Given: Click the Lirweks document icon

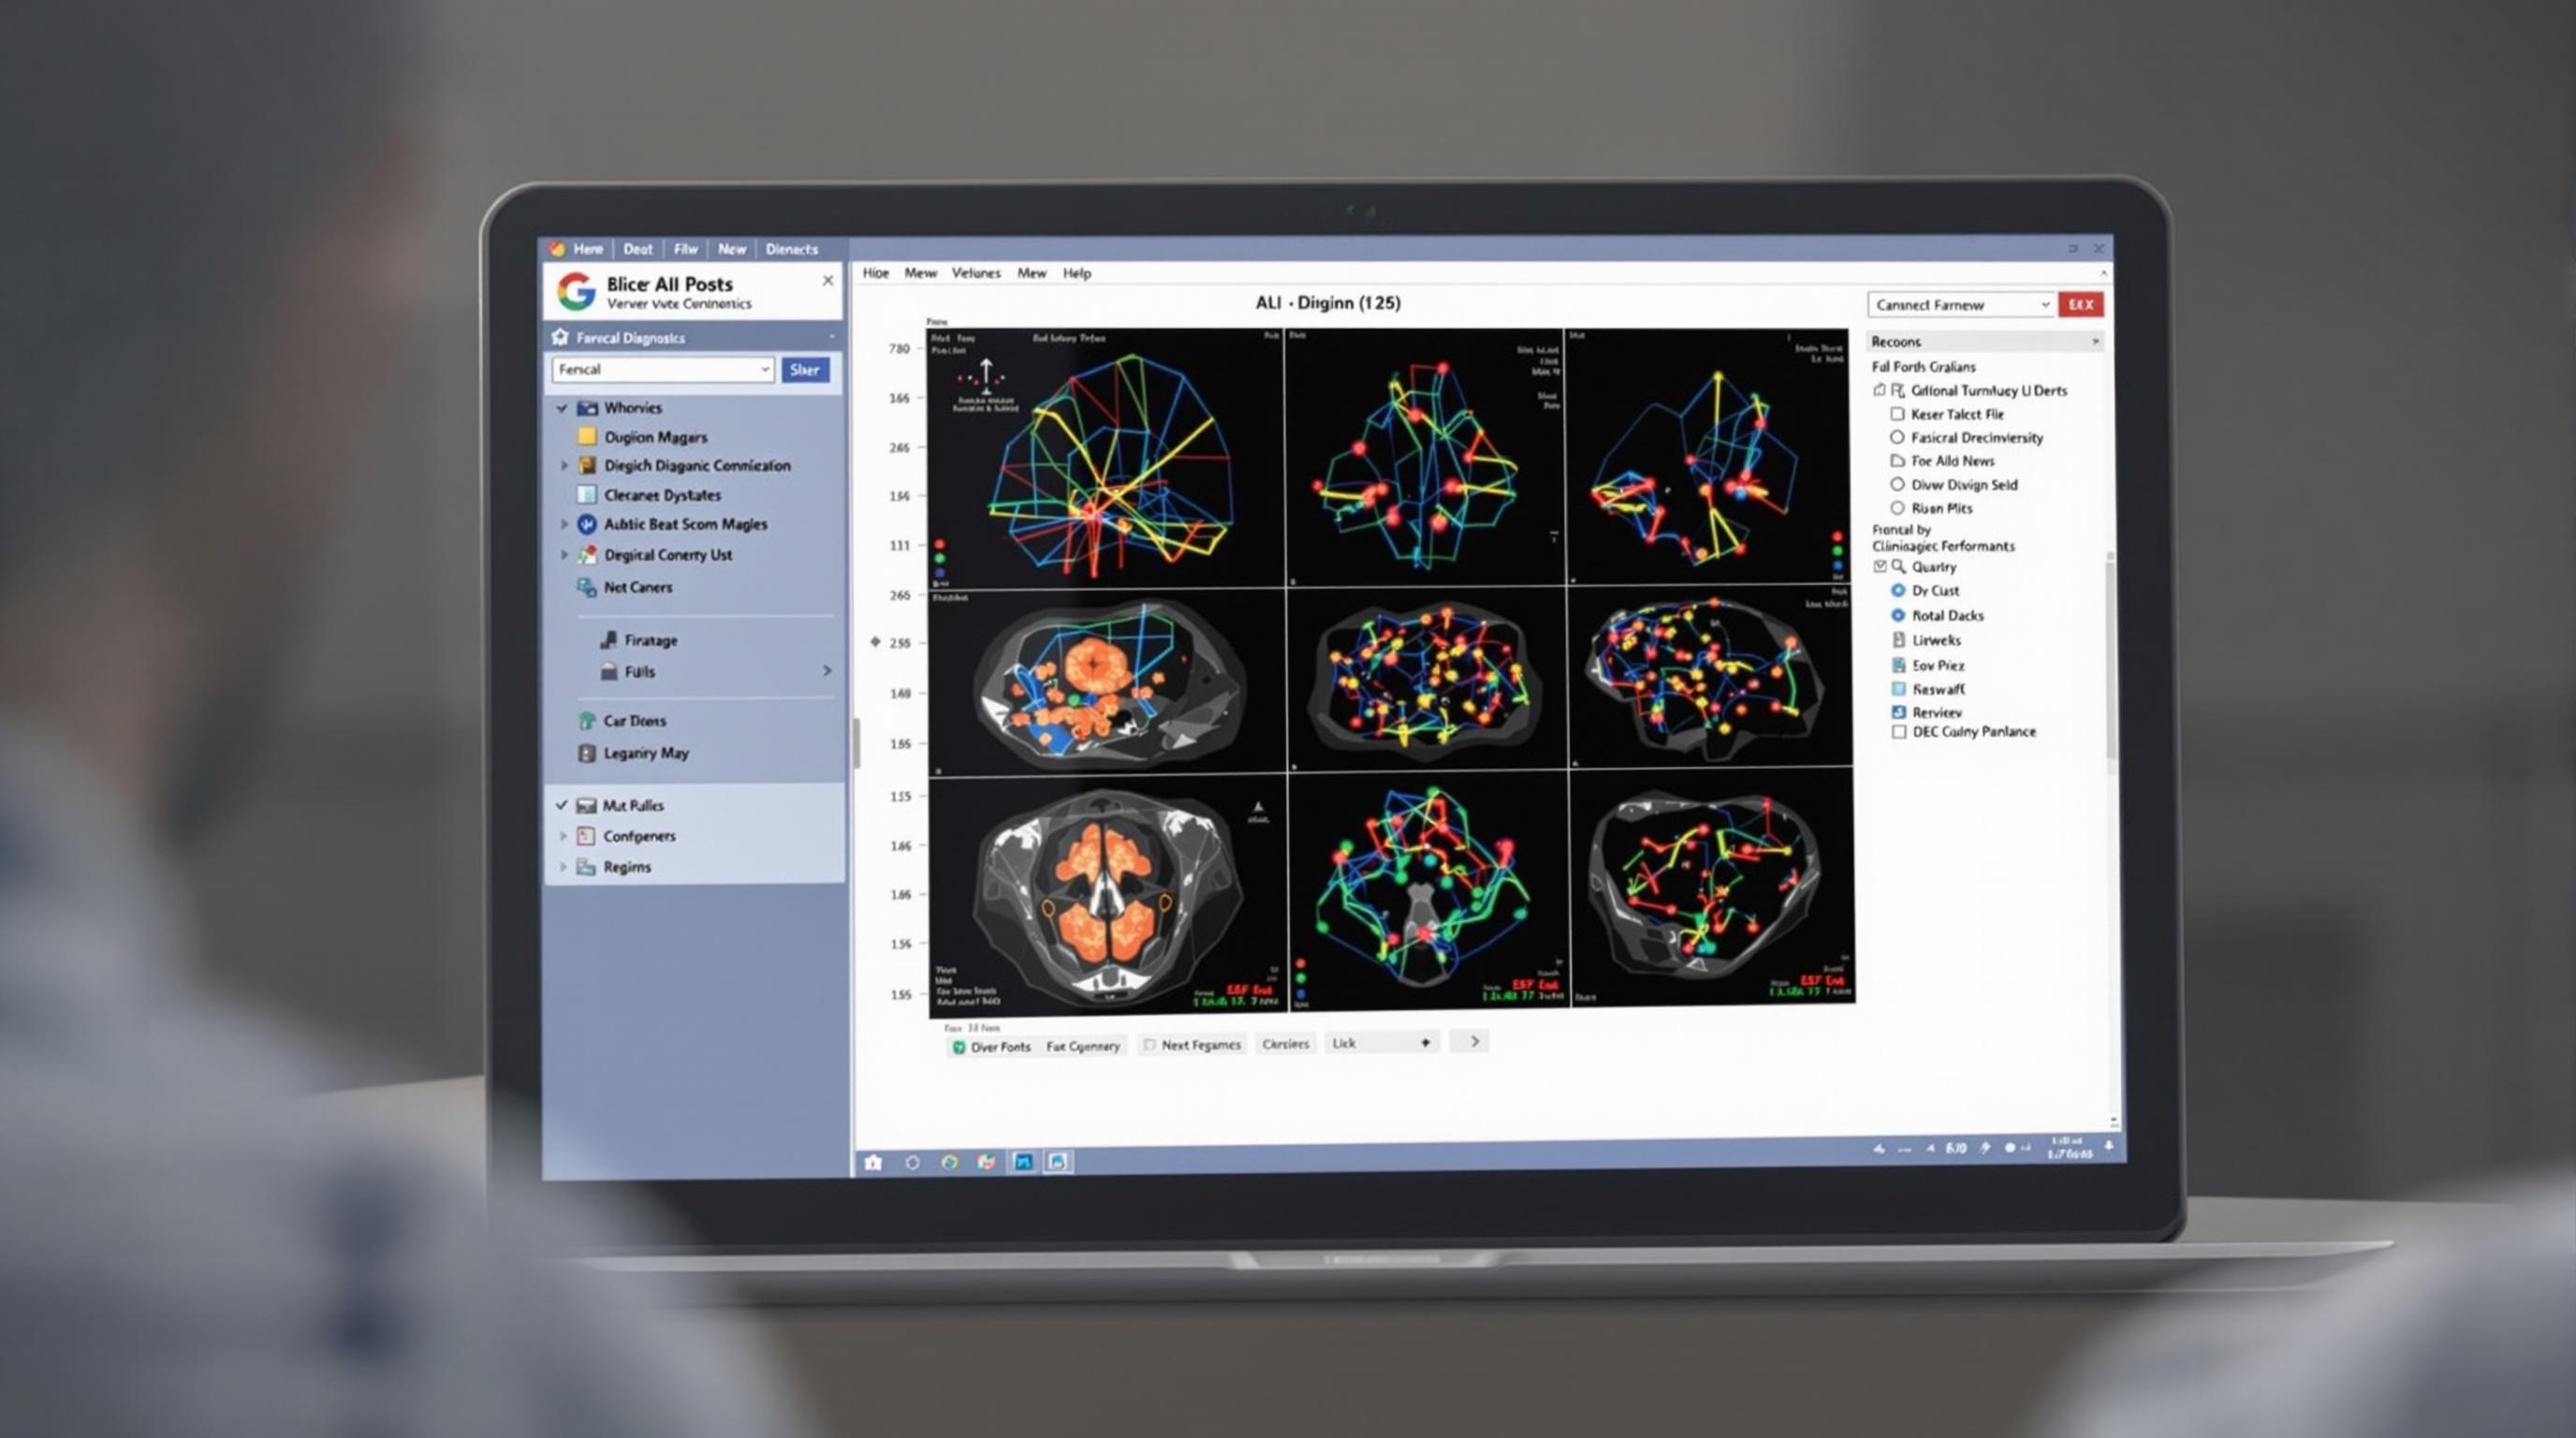Looking at the screenshot, I should [1898, 640].
